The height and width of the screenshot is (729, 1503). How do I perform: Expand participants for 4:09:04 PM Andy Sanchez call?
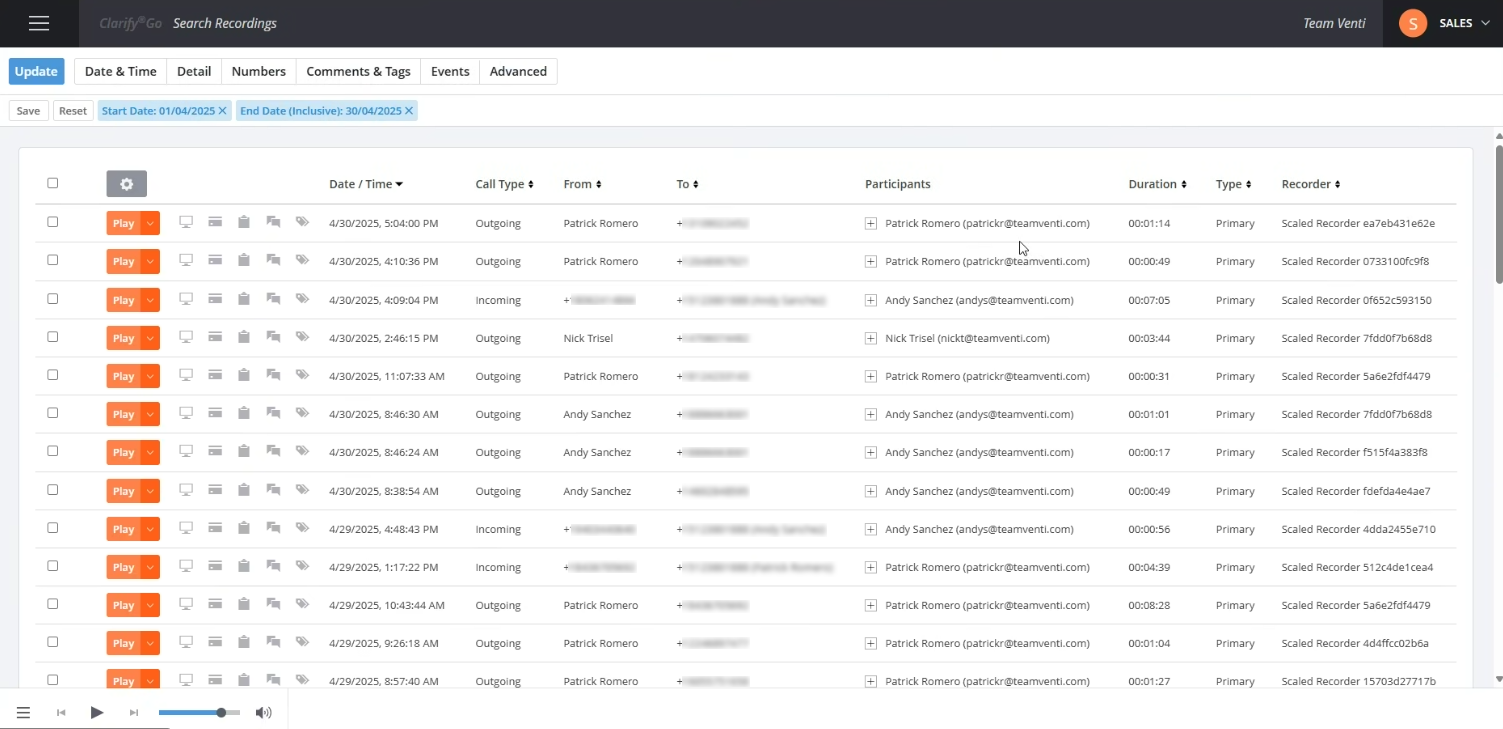(871, 300)
